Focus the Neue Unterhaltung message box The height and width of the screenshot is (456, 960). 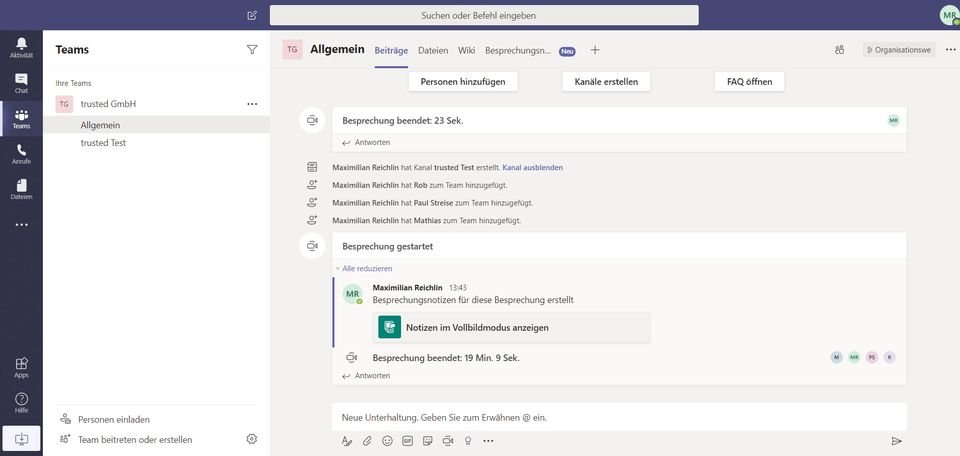click(619, 417)
